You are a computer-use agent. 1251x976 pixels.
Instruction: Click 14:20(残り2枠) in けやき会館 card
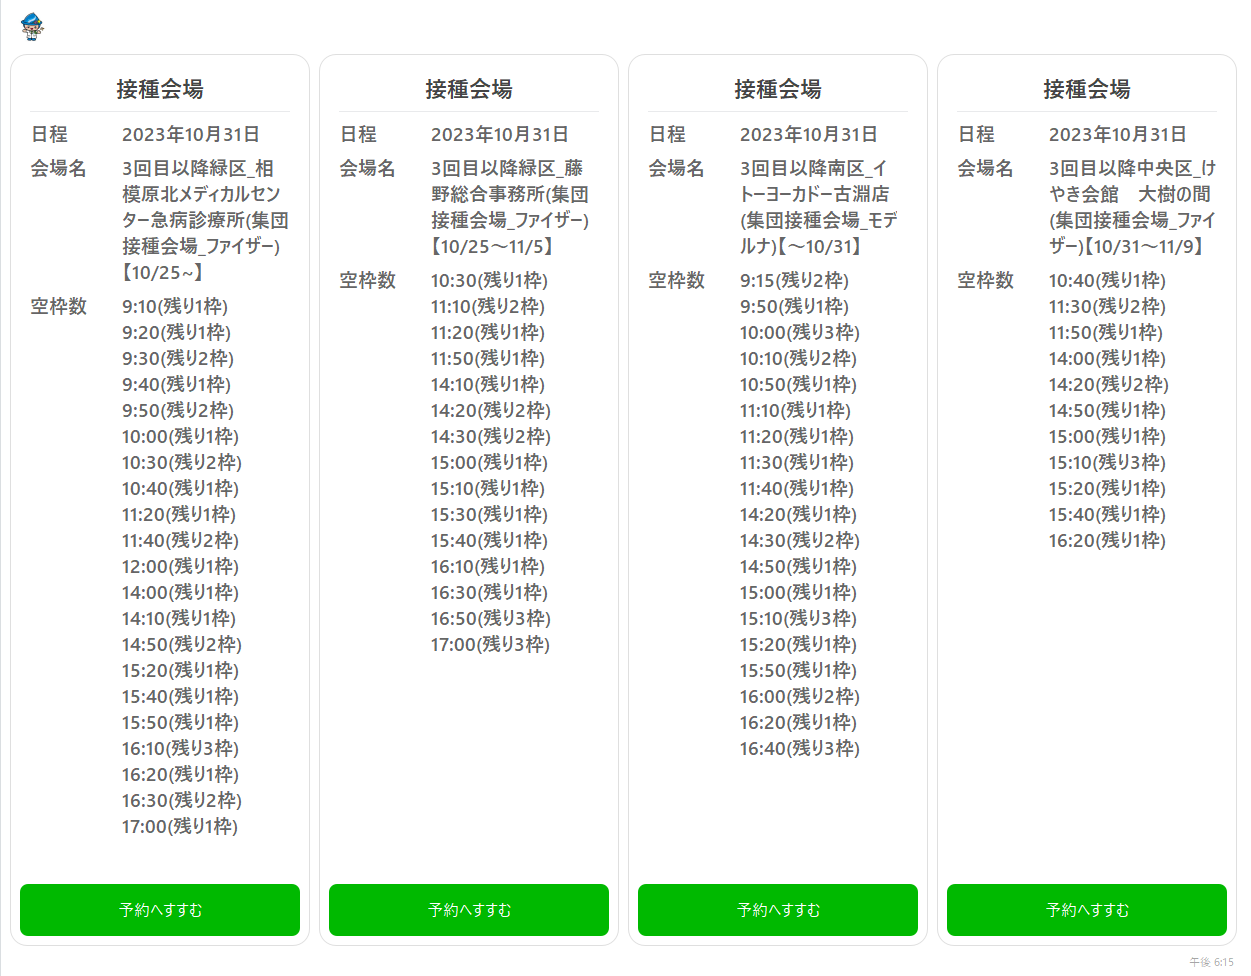click(1109, 385)
